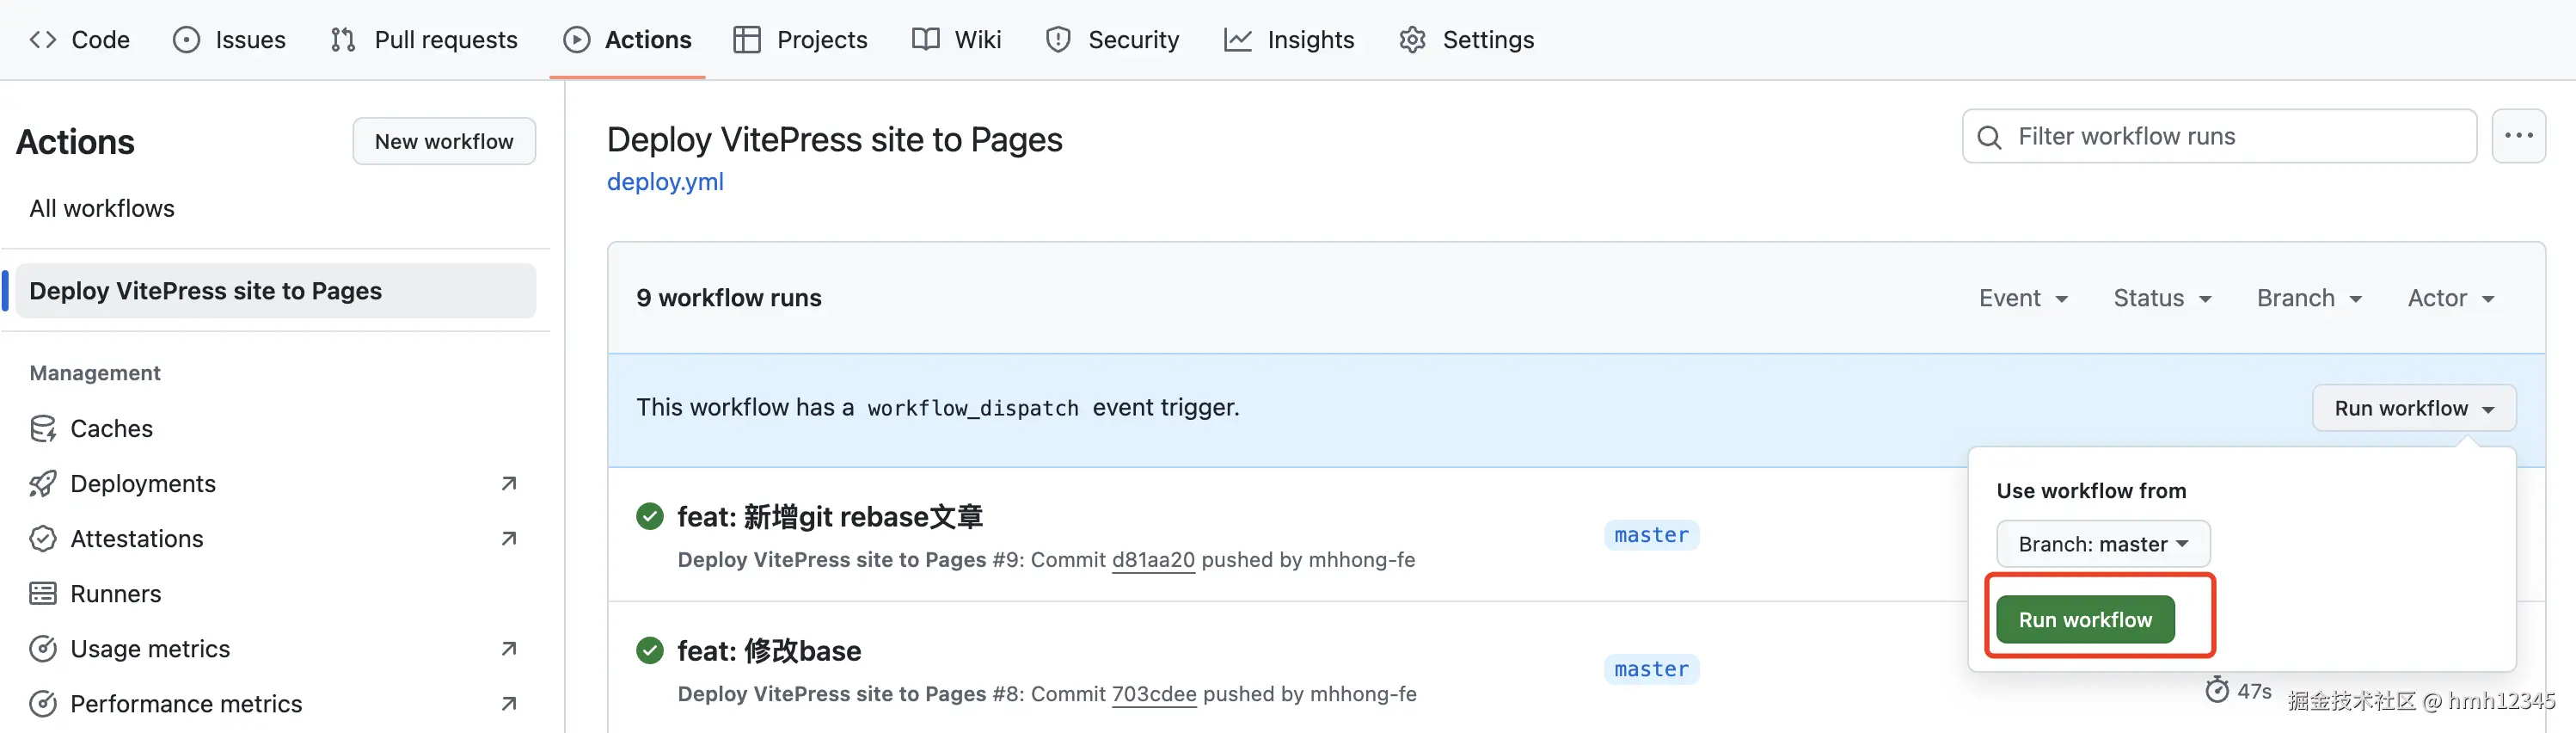2576x733 pixels.
Task: Click the Deployments rocket icon
Action: point(43,484)
